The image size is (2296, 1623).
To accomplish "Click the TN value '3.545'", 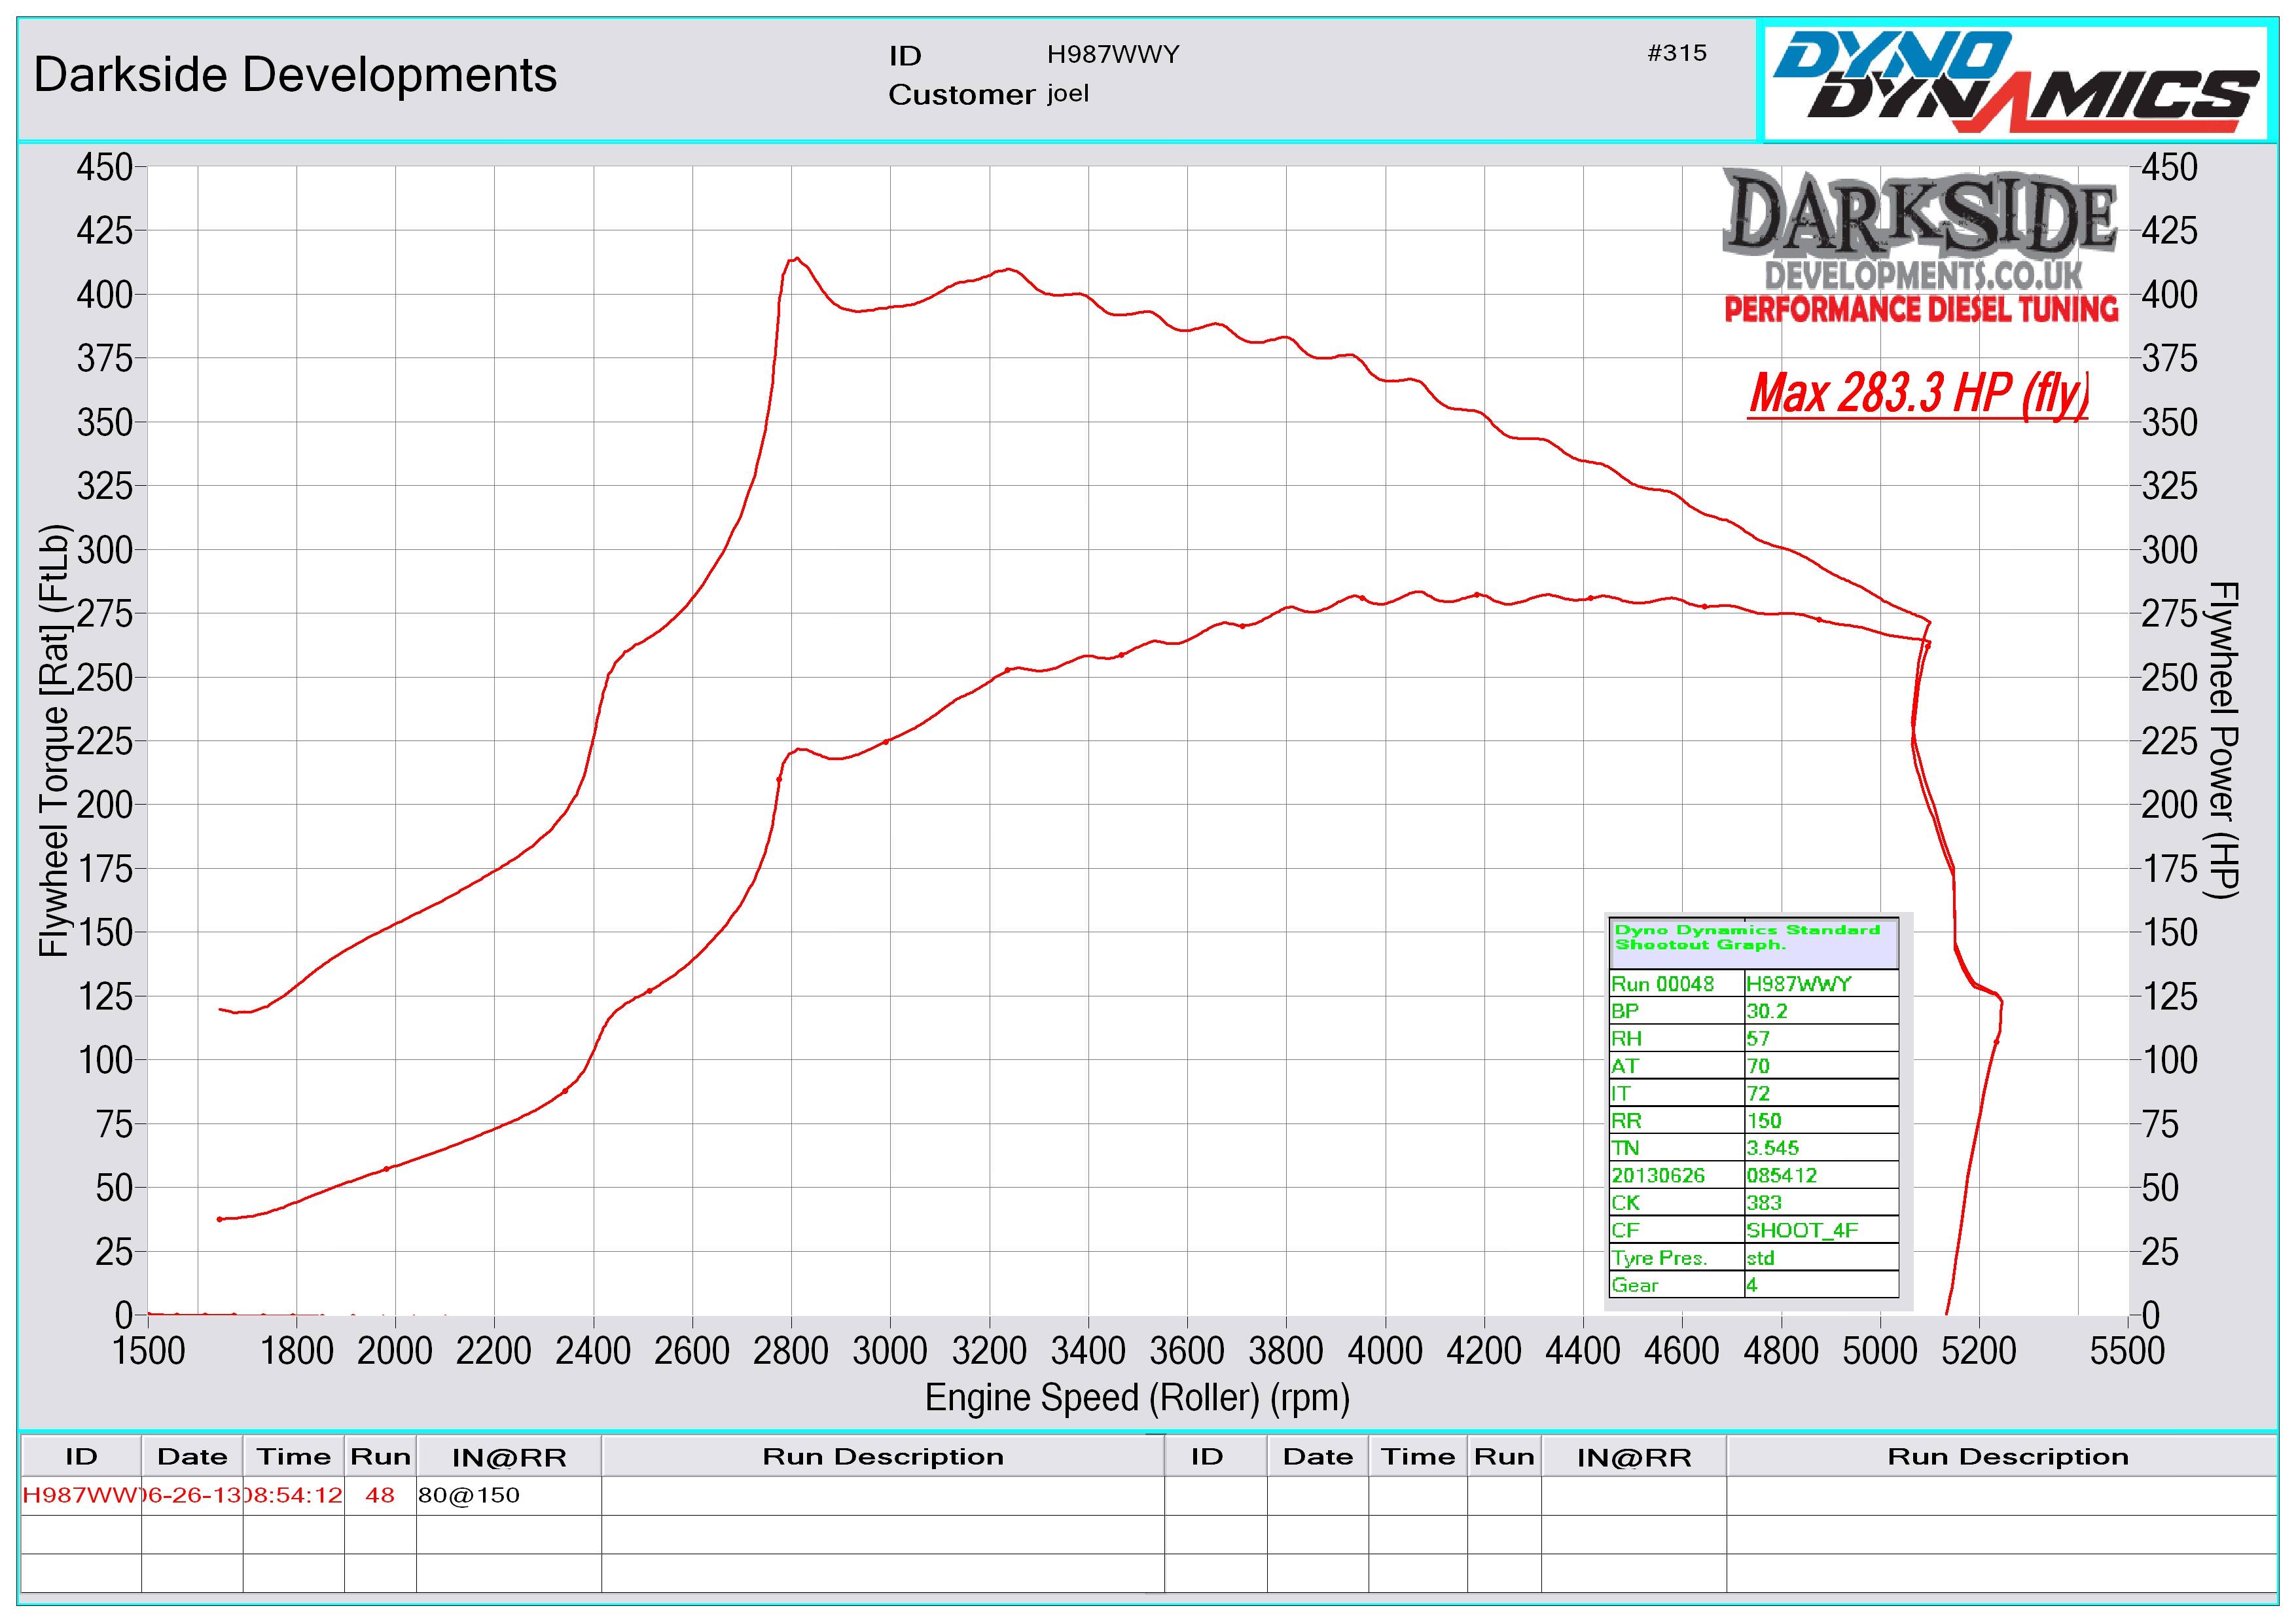I will 1772,1148.
